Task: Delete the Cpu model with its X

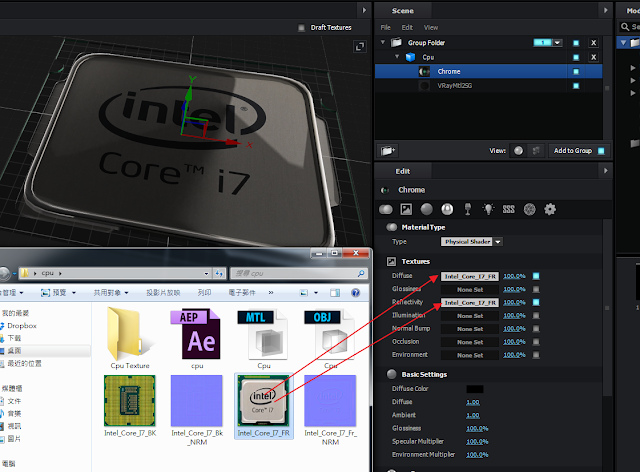Action: 593,57
